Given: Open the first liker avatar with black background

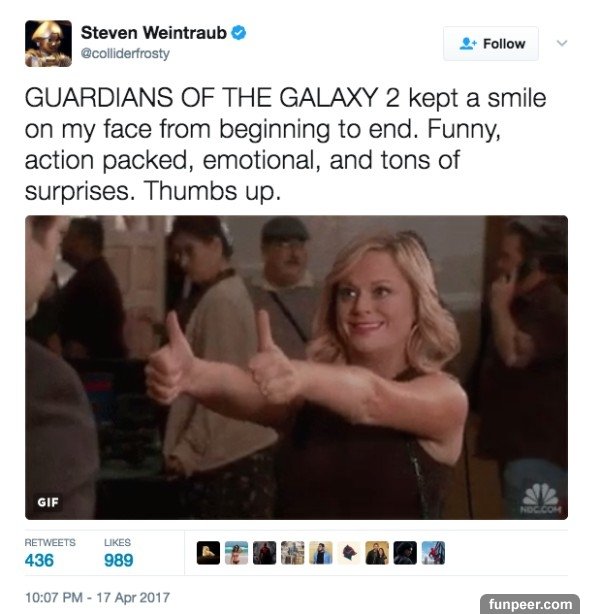Looking at the screenshot, I should (x=208, y=553).
